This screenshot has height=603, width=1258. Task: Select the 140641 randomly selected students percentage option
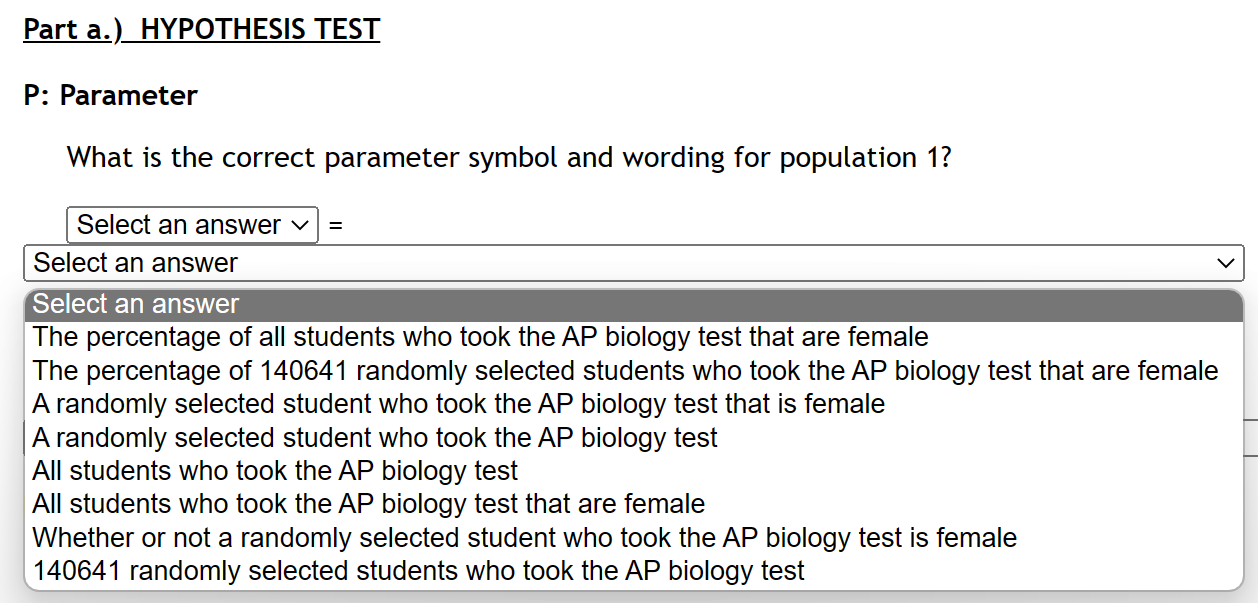[622, 370]
